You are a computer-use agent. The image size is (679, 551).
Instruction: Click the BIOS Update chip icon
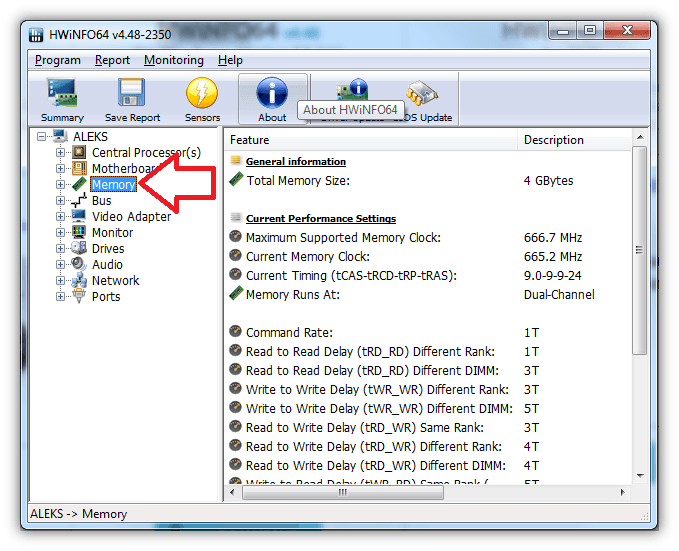click(421, 94)
